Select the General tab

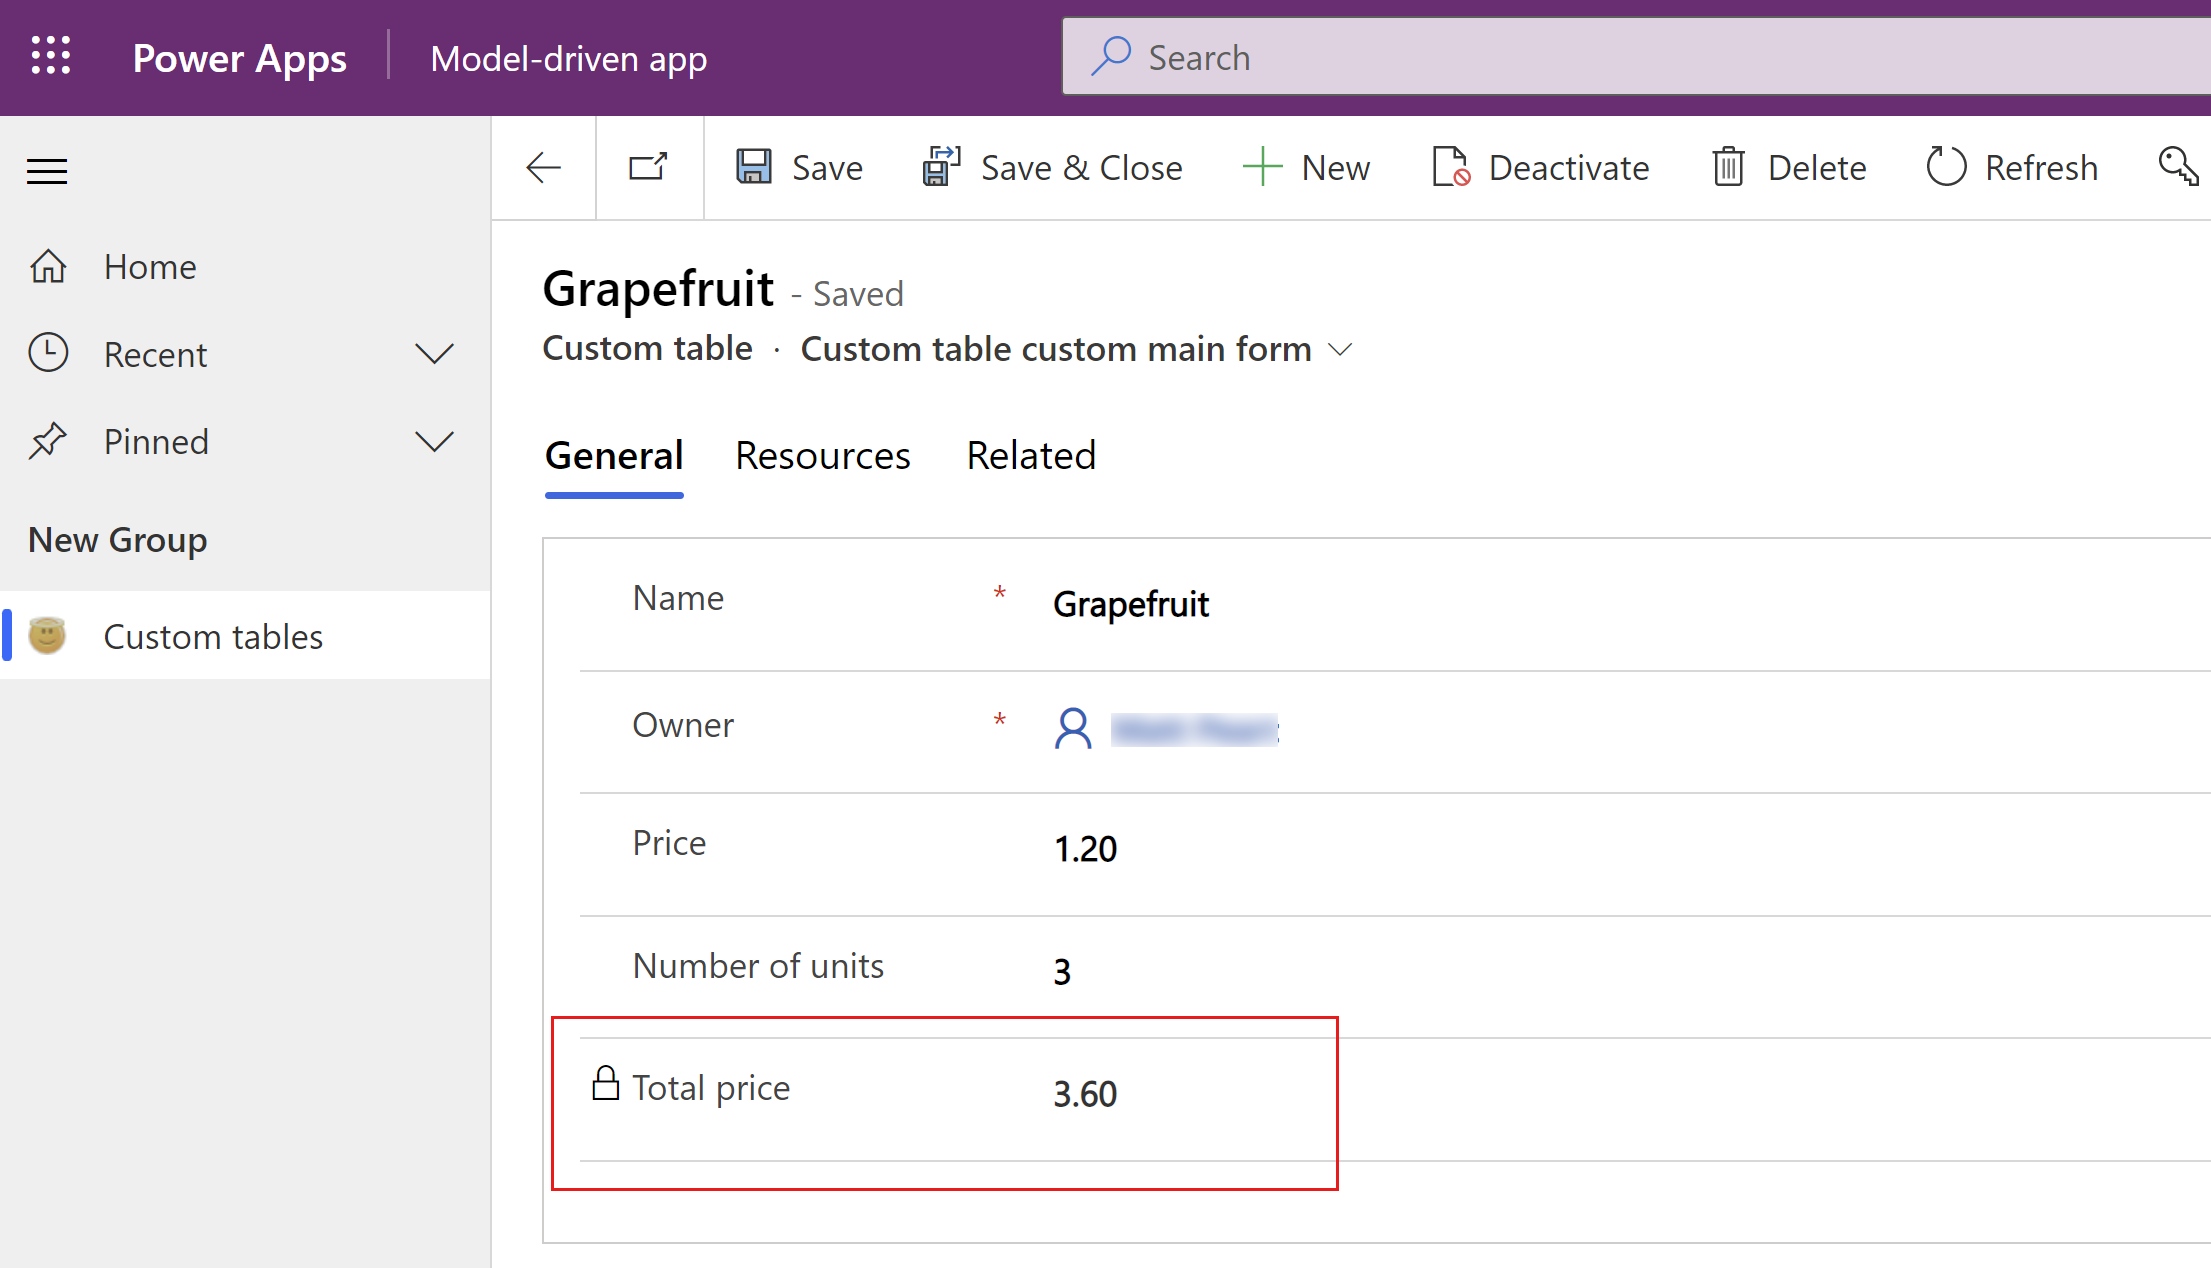pyautogui.click(x=613, y=454)
